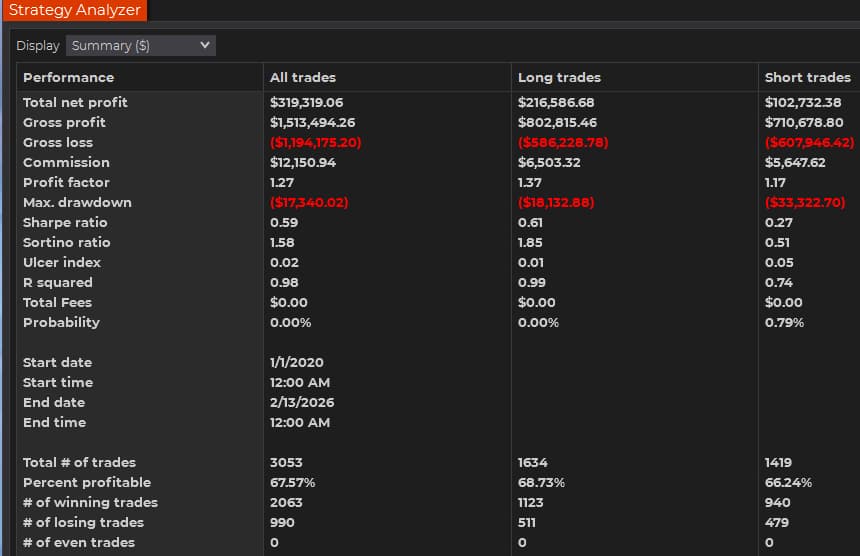
Task: Click winning trades value 2063
Action: tap(286, 502)
